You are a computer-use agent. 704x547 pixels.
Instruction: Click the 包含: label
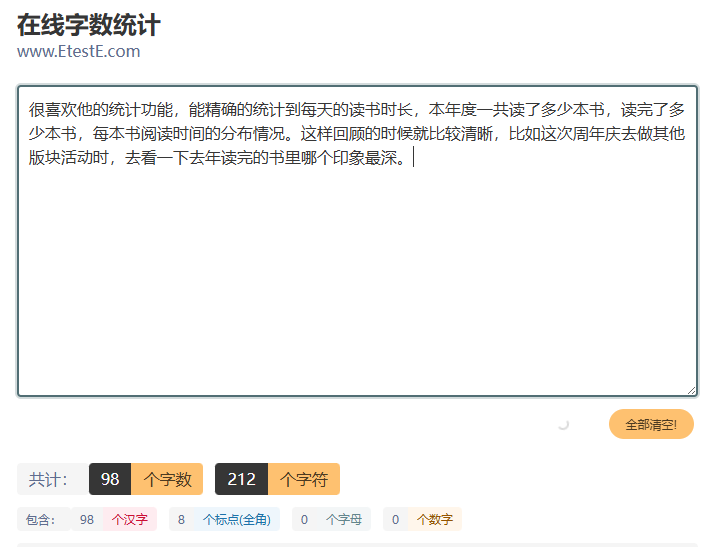pos(44,519)
